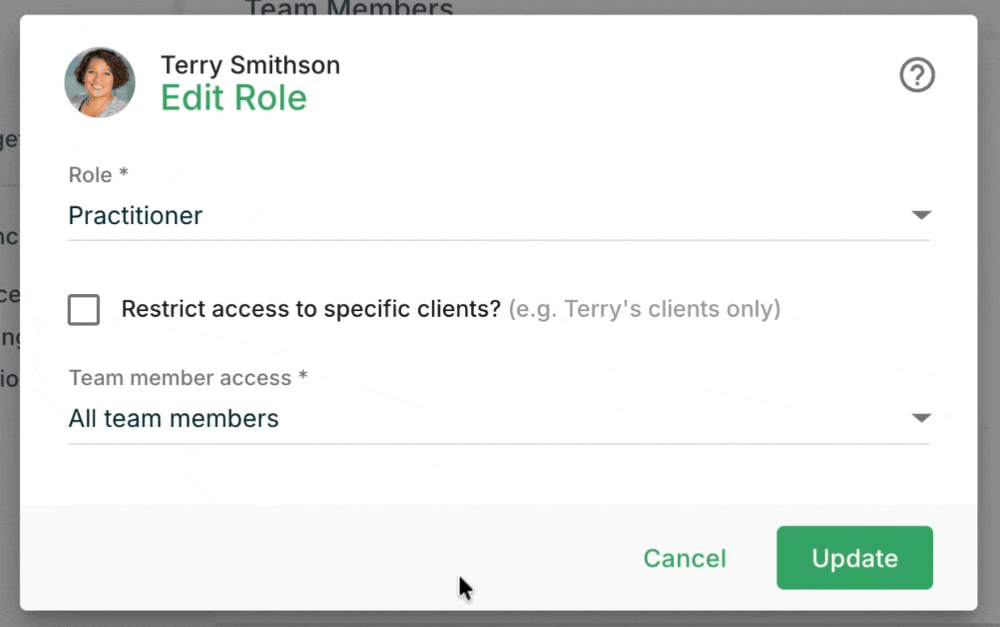The height and width of the screenshot is (627, 1000).
Task: Click the underline beneath Practitioner field
Action: click(499, 240)
